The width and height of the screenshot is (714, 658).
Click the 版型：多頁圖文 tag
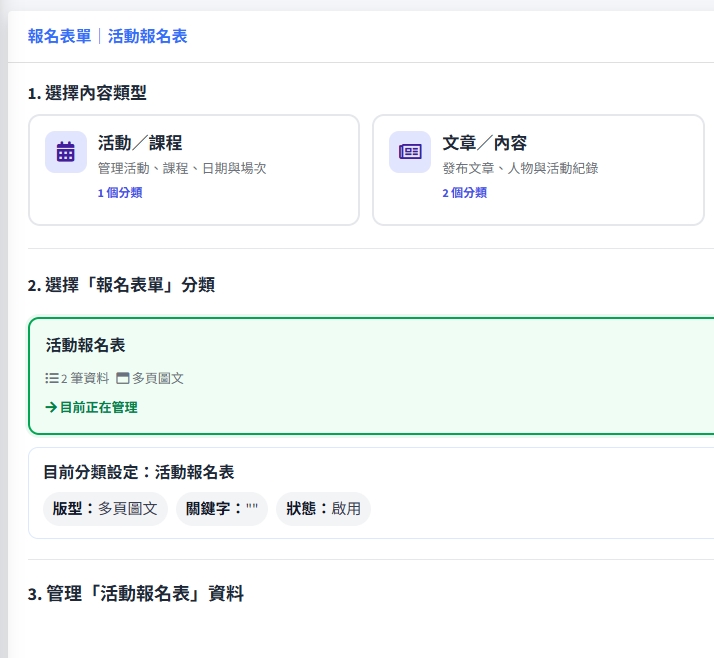click(105, 509)
